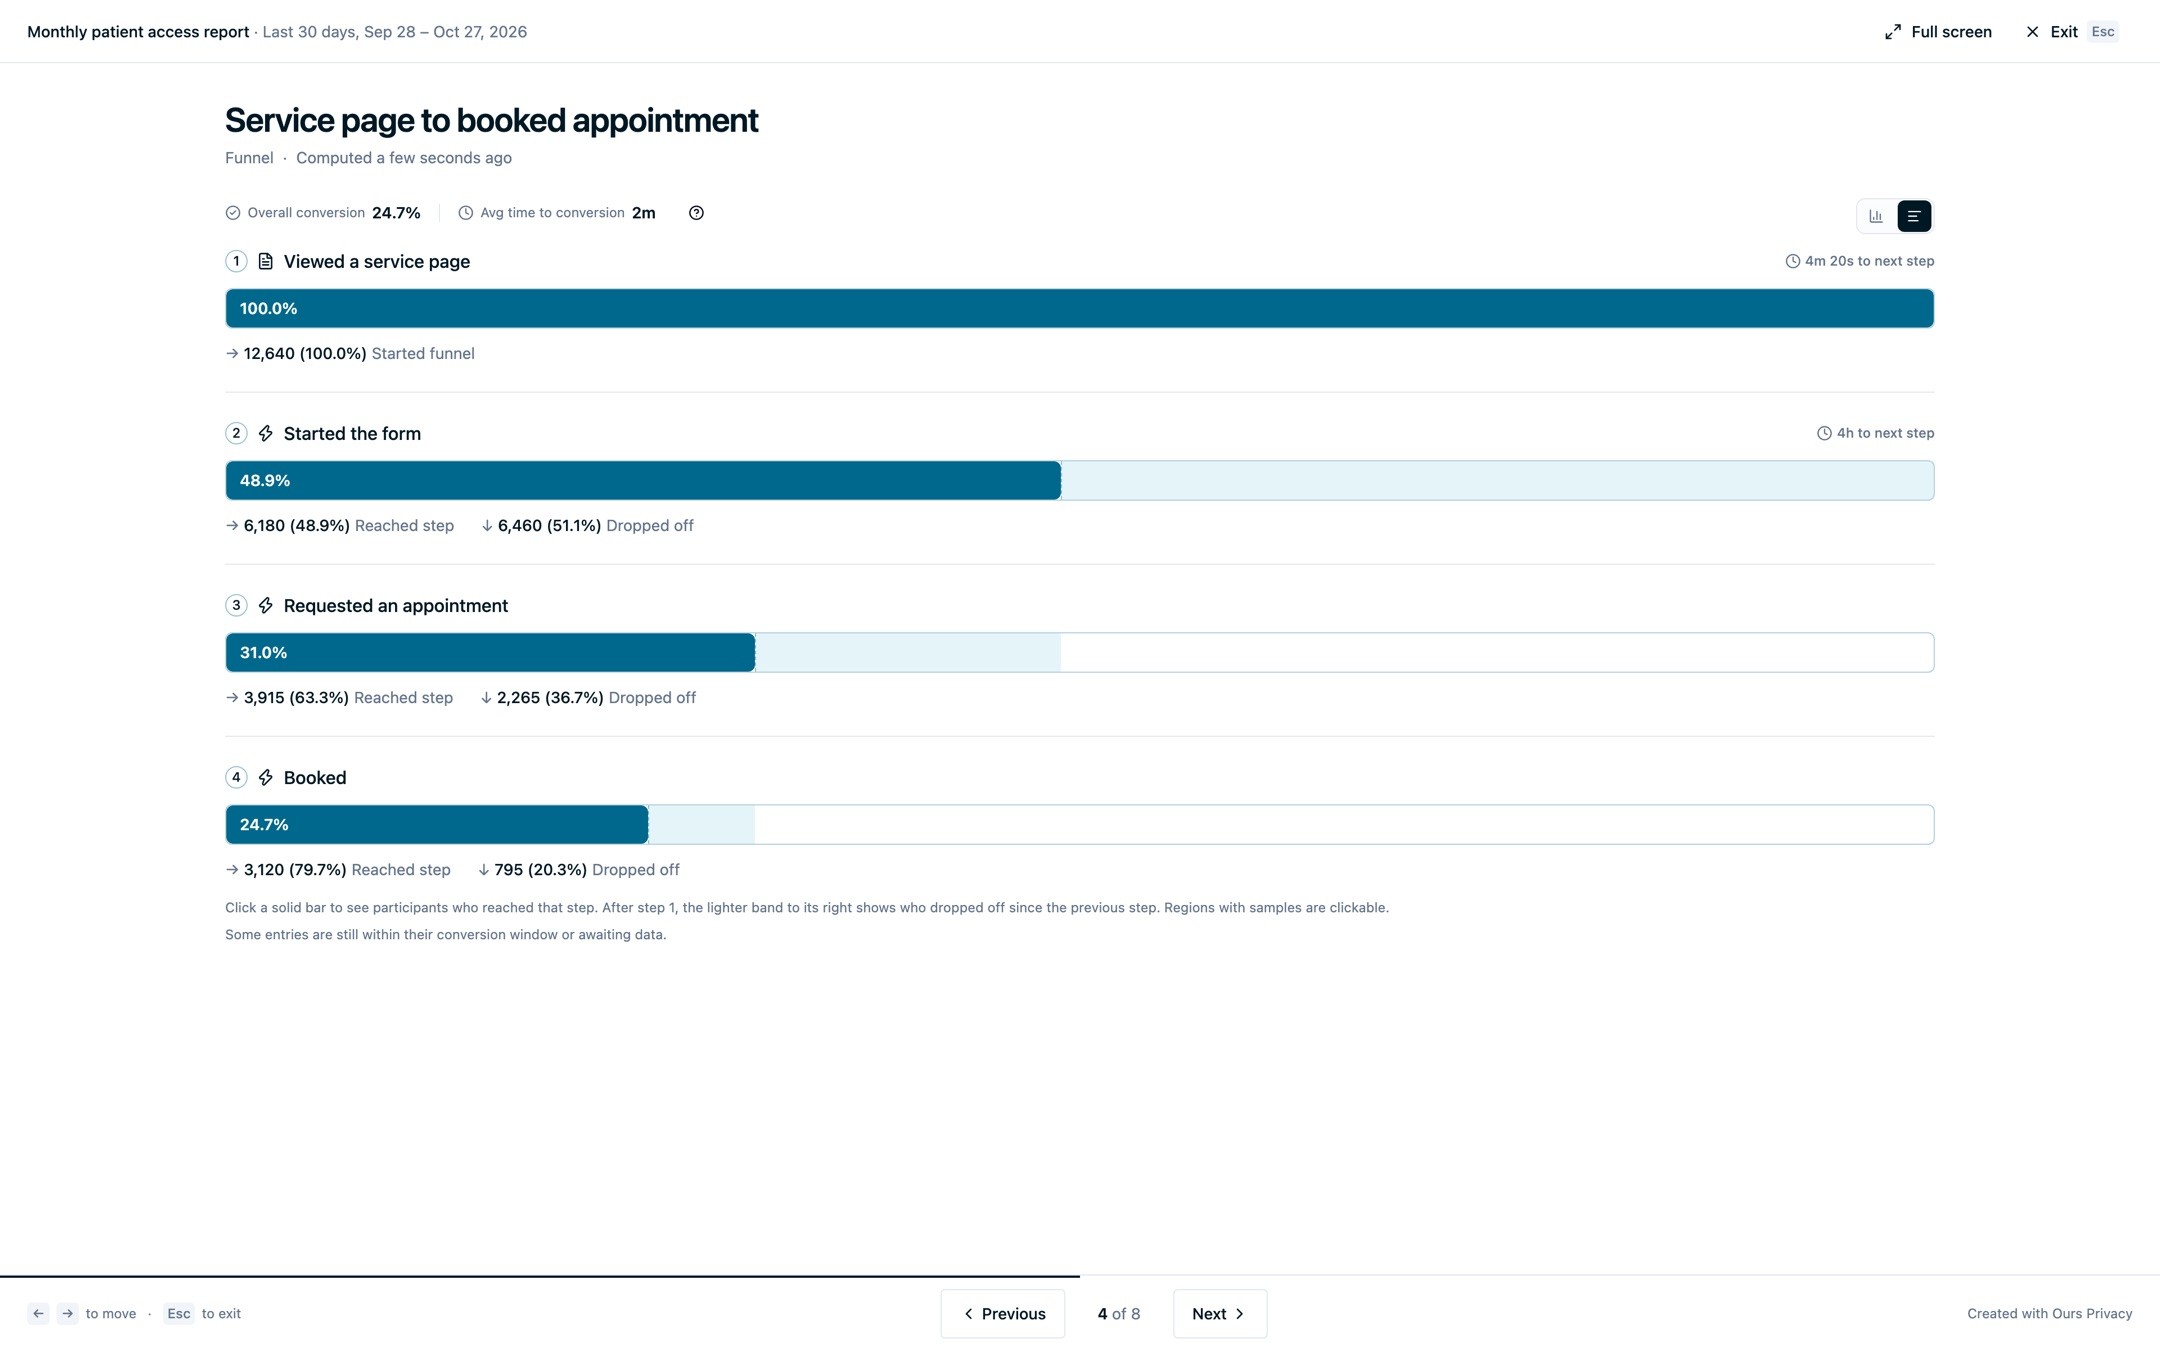Select the horizontal bars funnel view

coord(1914,216)
